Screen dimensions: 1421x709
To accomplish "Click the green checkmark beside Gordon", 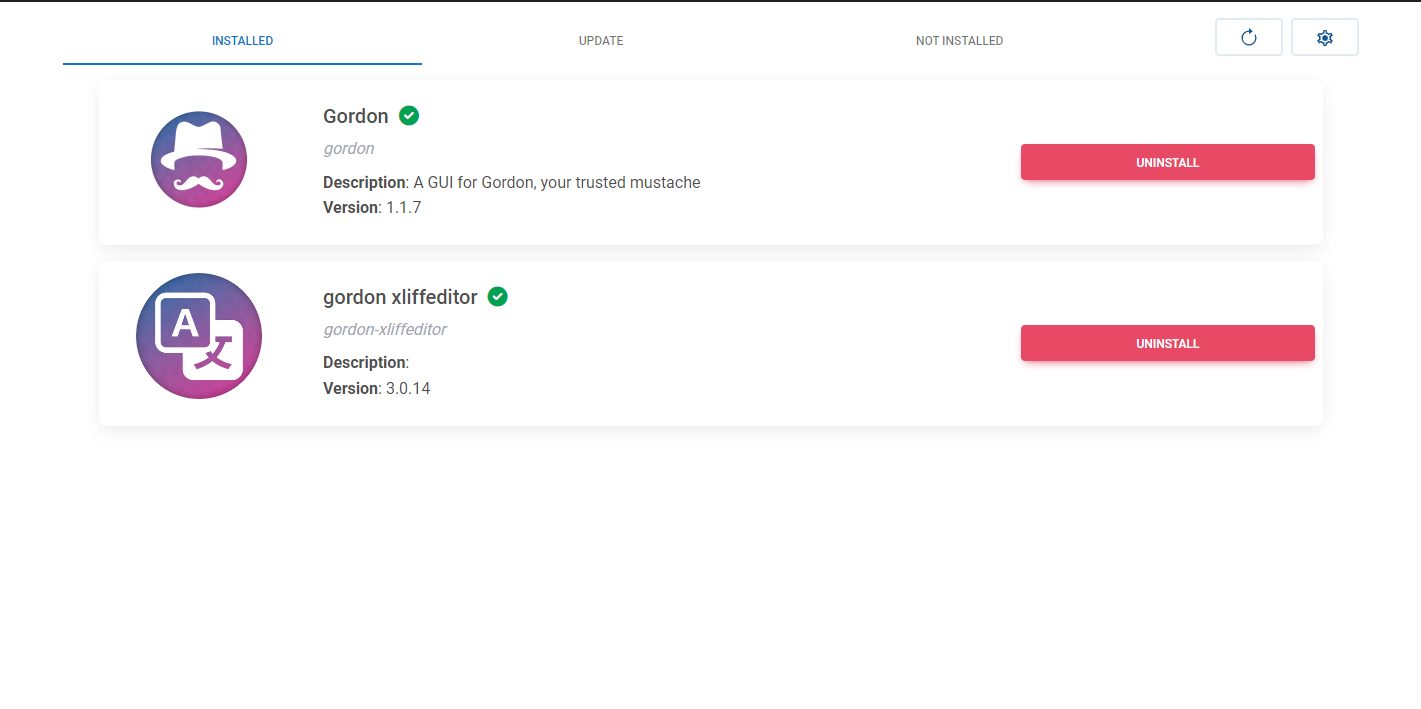I will [409, 116].
